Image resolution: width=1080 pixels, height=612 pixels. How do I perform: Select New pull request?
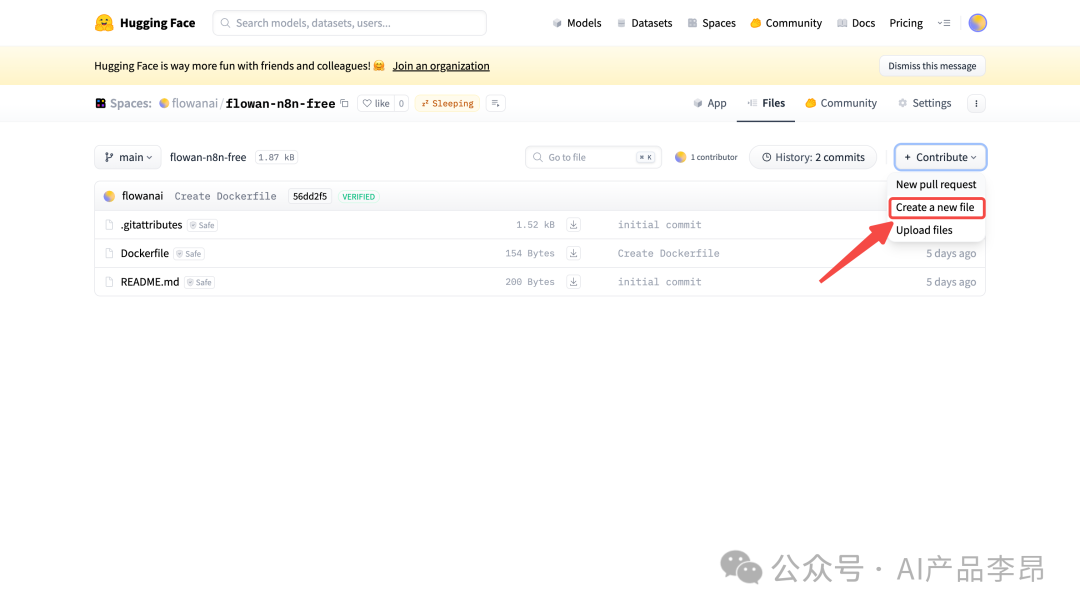(x=935, y=184)
